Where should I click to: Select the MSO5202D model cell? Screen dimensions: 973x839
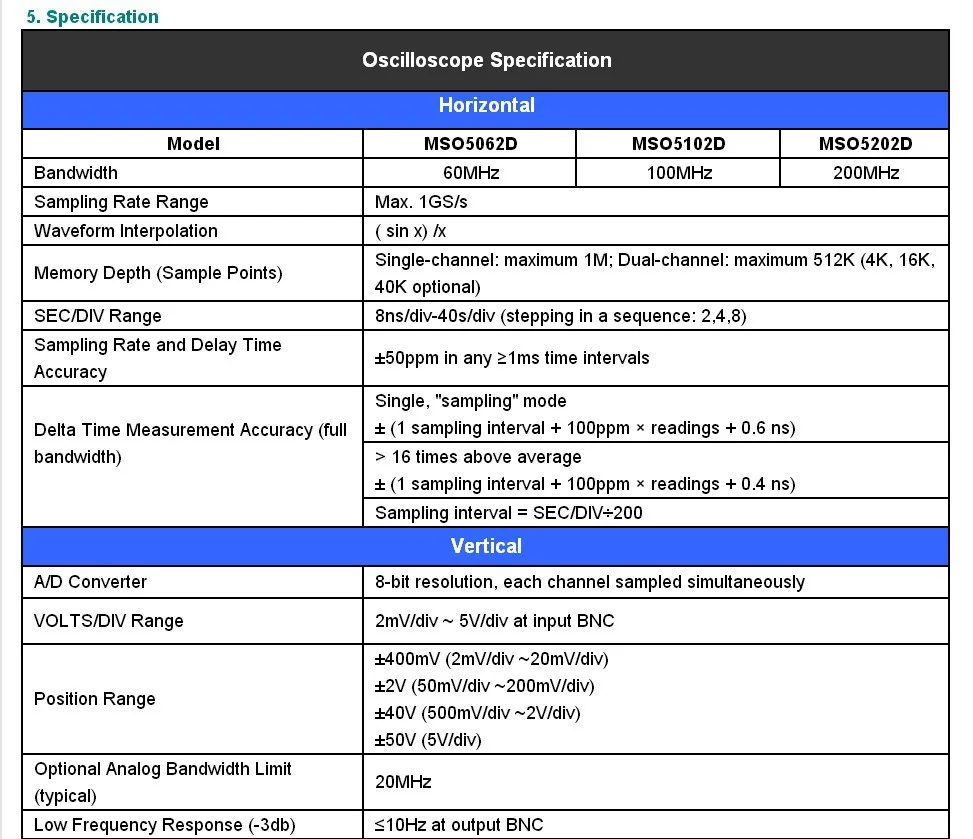point(864,144)
